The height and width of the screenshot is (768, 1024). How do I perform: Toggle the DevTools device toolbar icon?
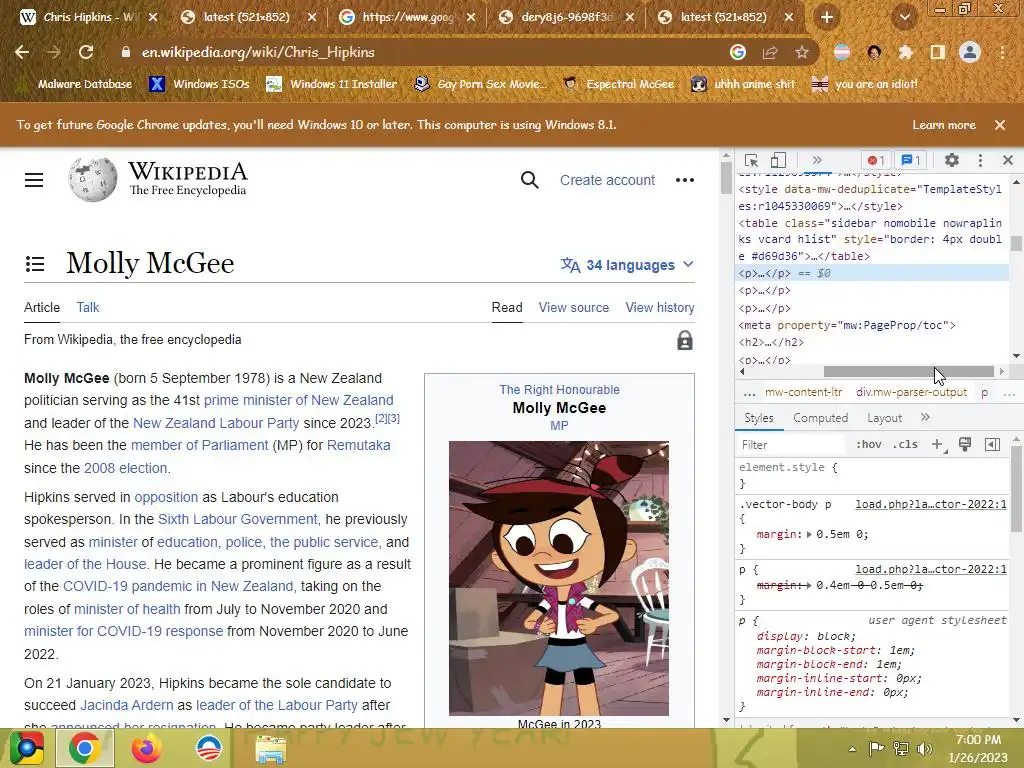pyautogui.click(x=778, y=161)
